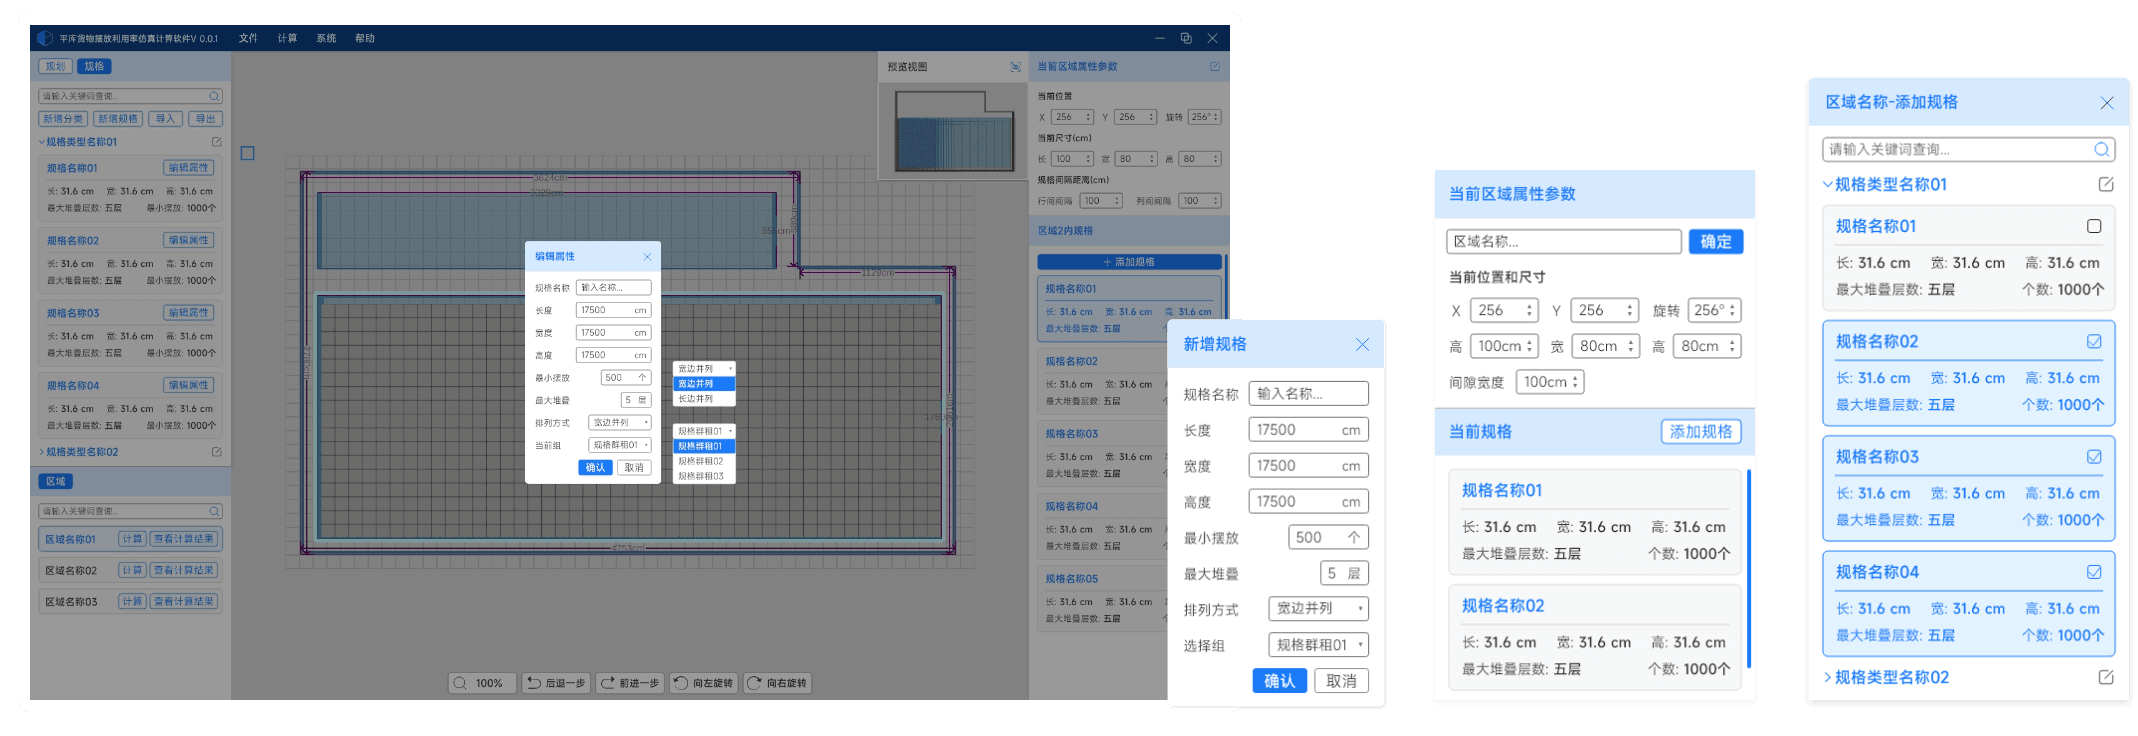Click the edit icon next to 规格类型名称02 in add-spec panel
This screenshot has width=2138, height=736.
[2106, 677]
